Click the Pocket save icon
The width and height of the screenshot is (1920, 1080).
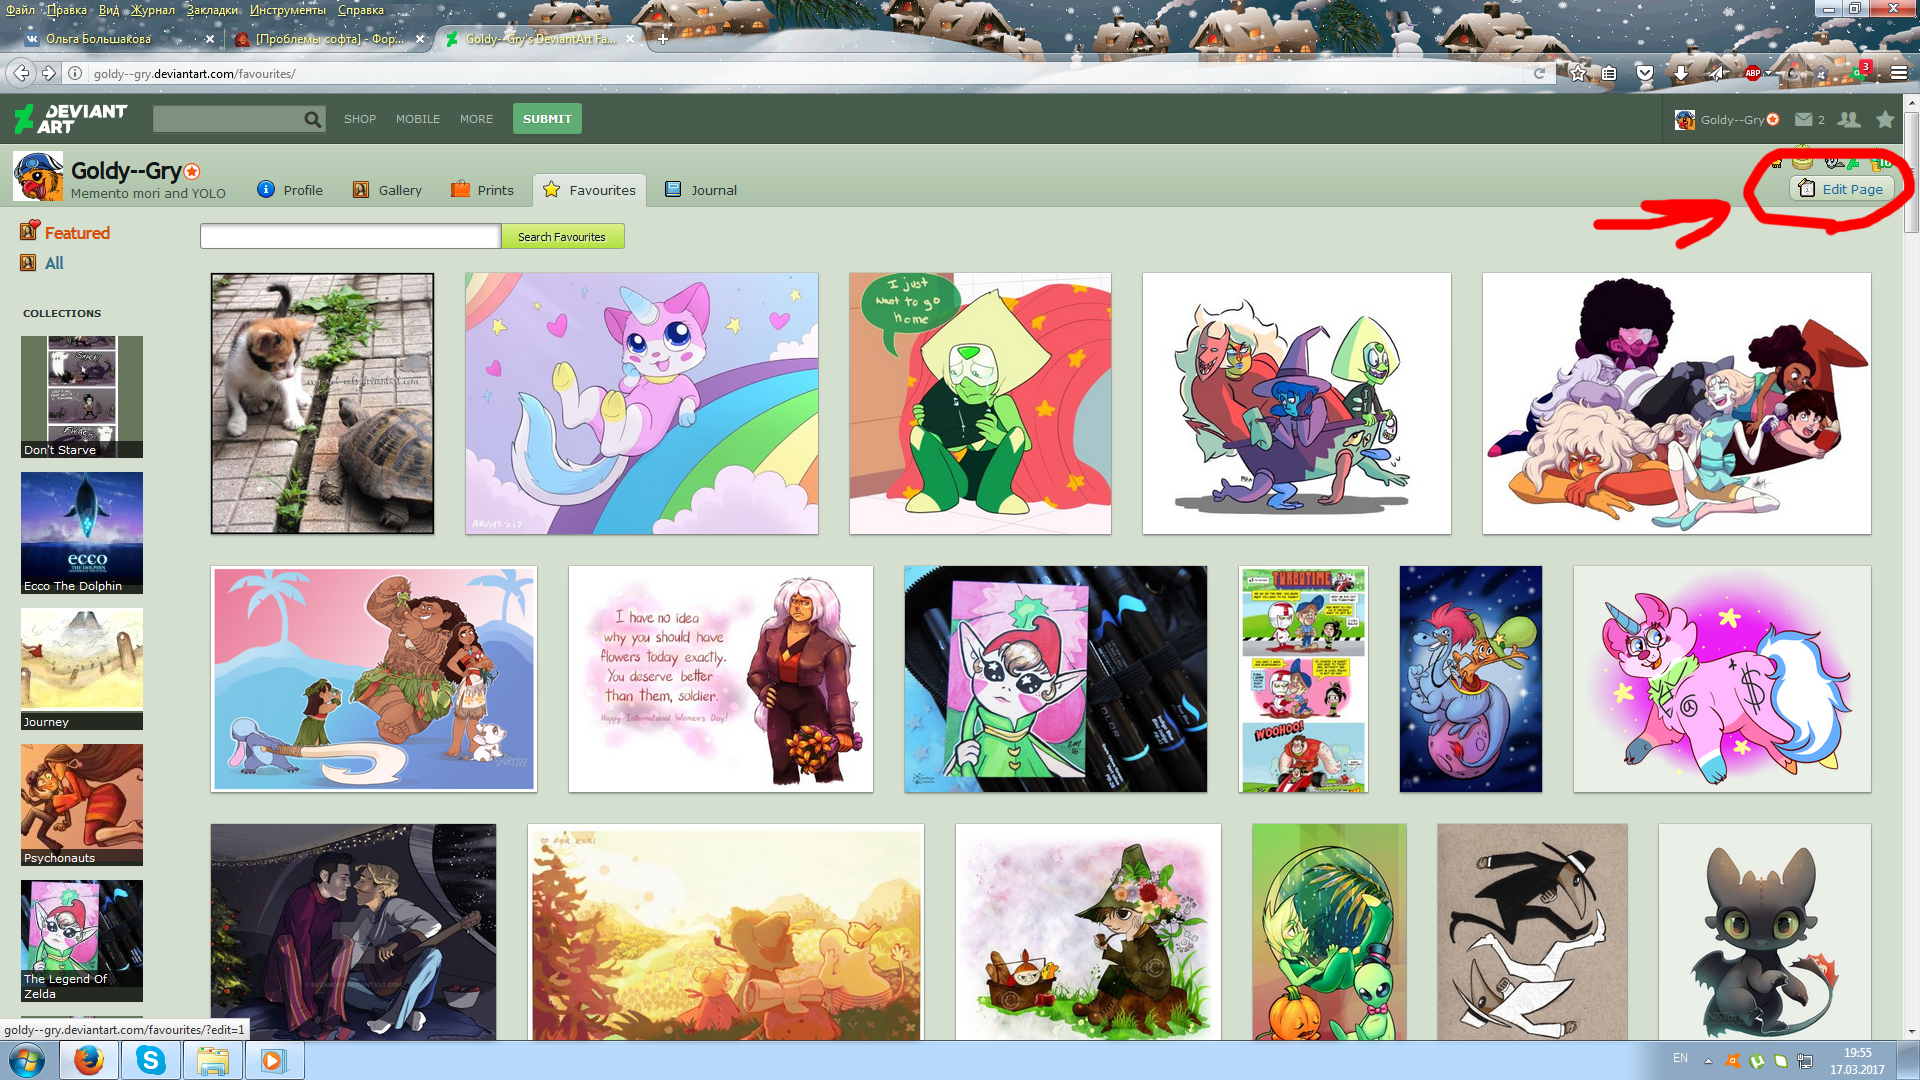(x=1645, y=73)
